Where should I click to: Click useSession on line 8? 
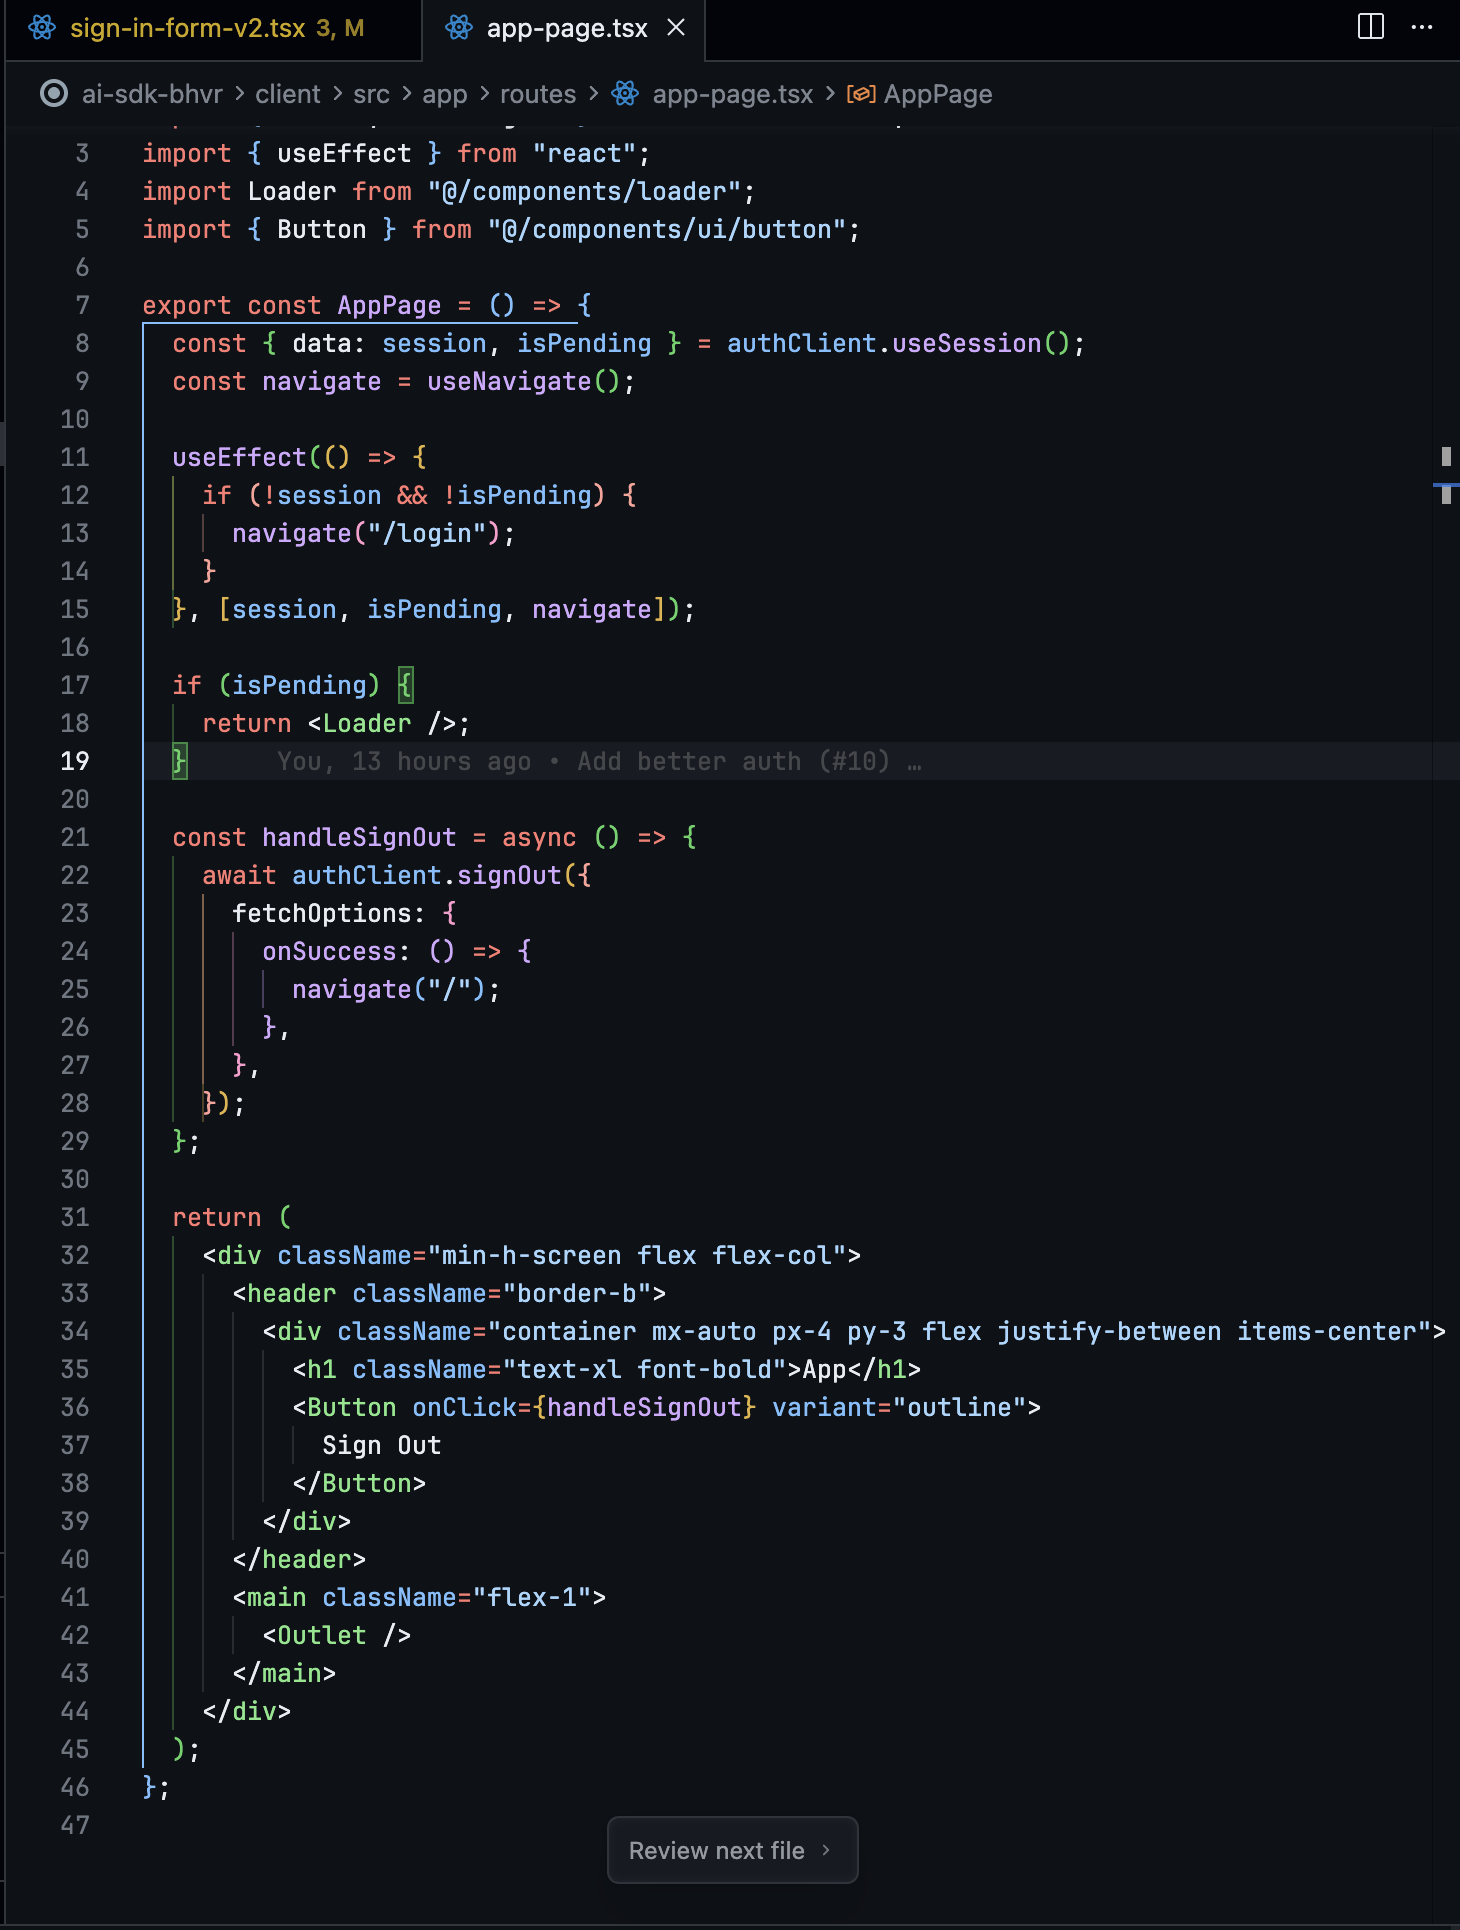(x=967, y=344)
